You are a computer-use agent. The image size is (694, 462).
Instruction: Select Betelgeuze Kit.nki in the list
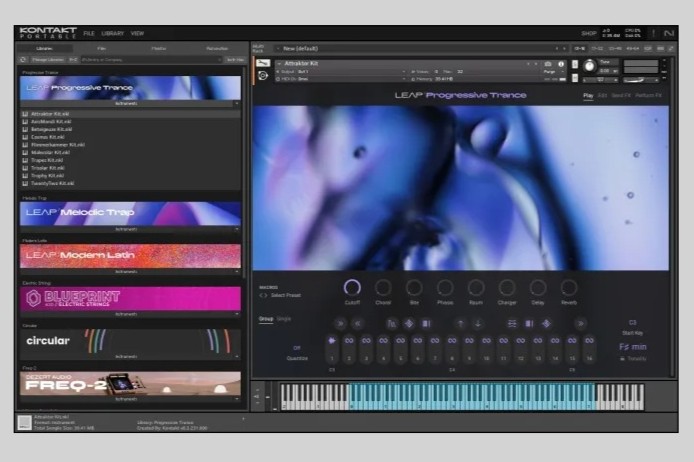[x=51, y=129]
